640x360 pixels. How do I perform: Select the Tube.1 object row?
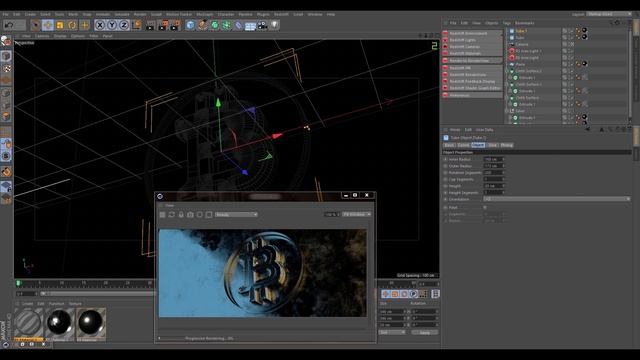[521, 31]
